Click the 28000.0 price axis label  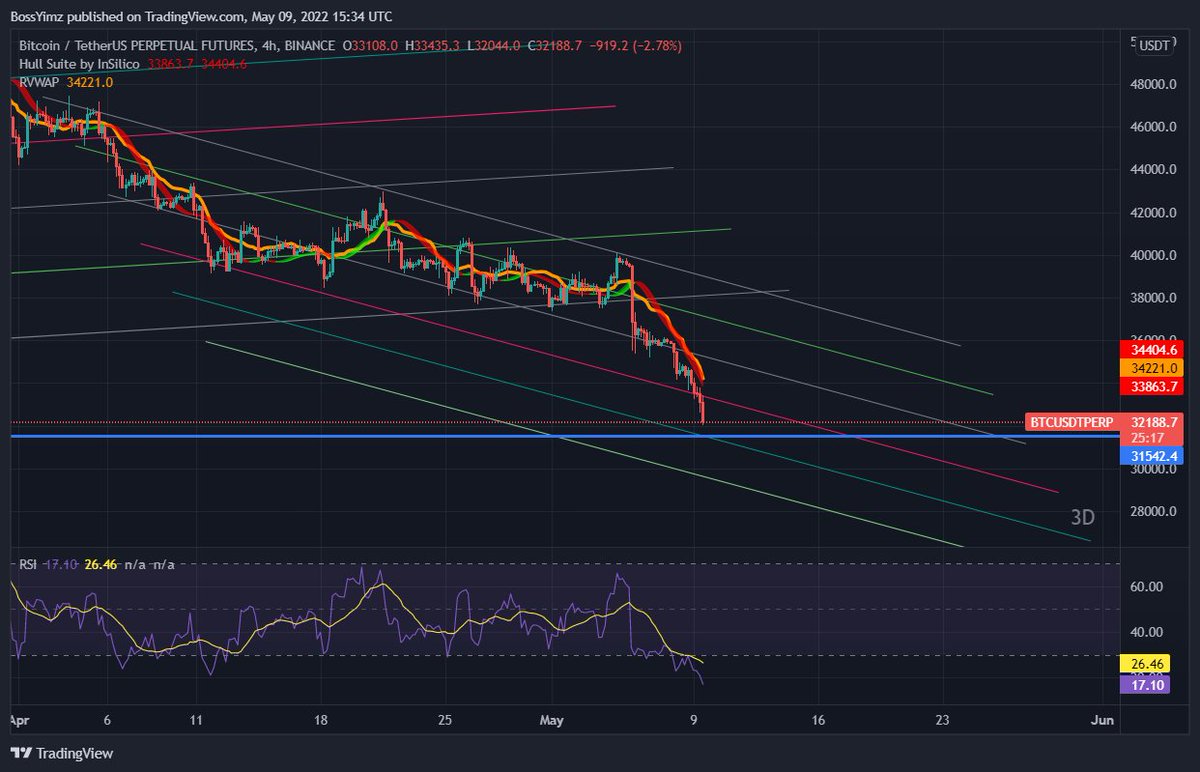coord(1151,512)
